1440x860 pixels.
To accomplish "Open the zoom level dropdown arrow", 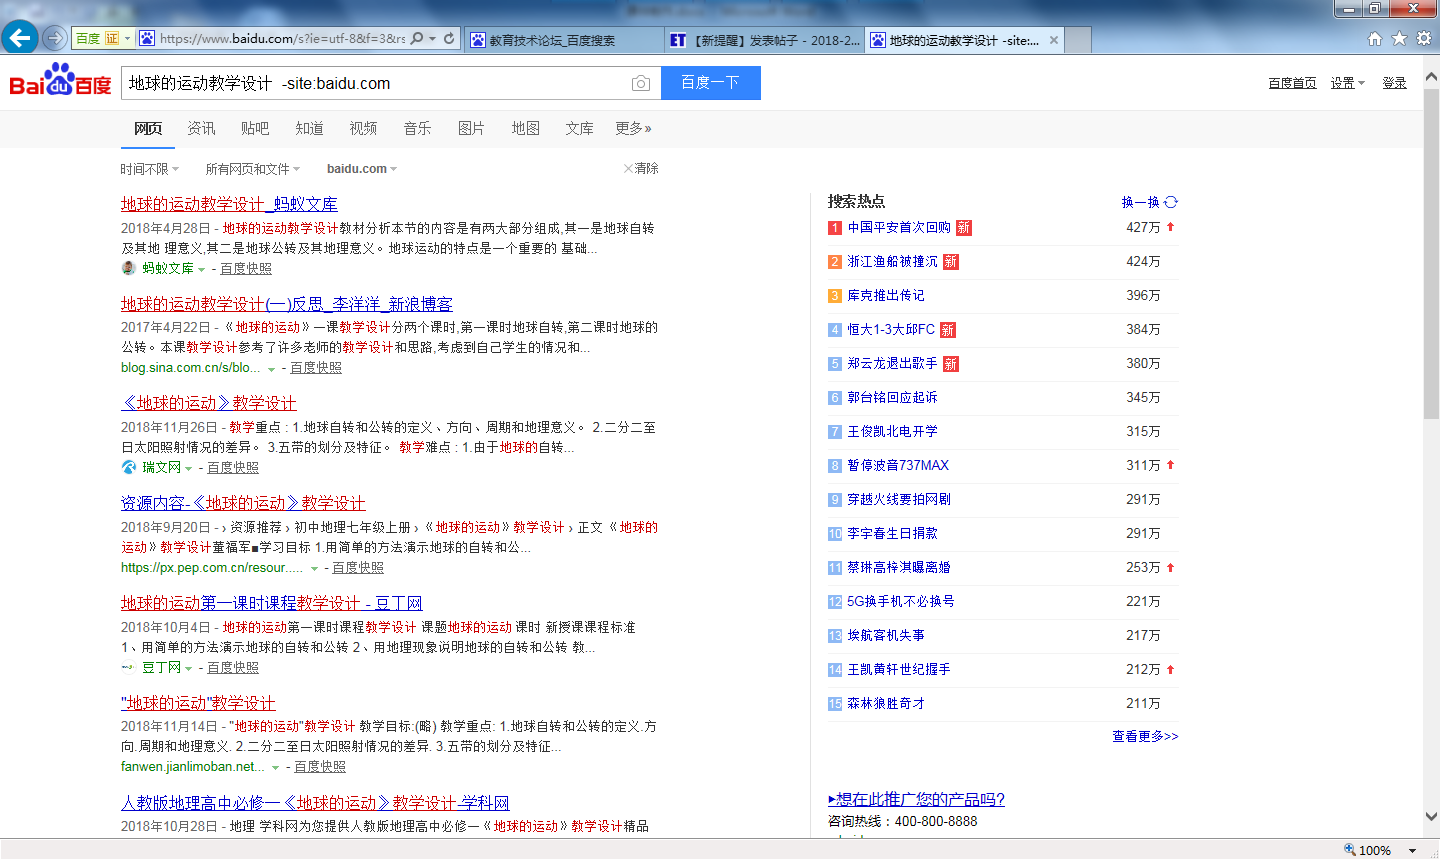I will (x=1412, y=850).
